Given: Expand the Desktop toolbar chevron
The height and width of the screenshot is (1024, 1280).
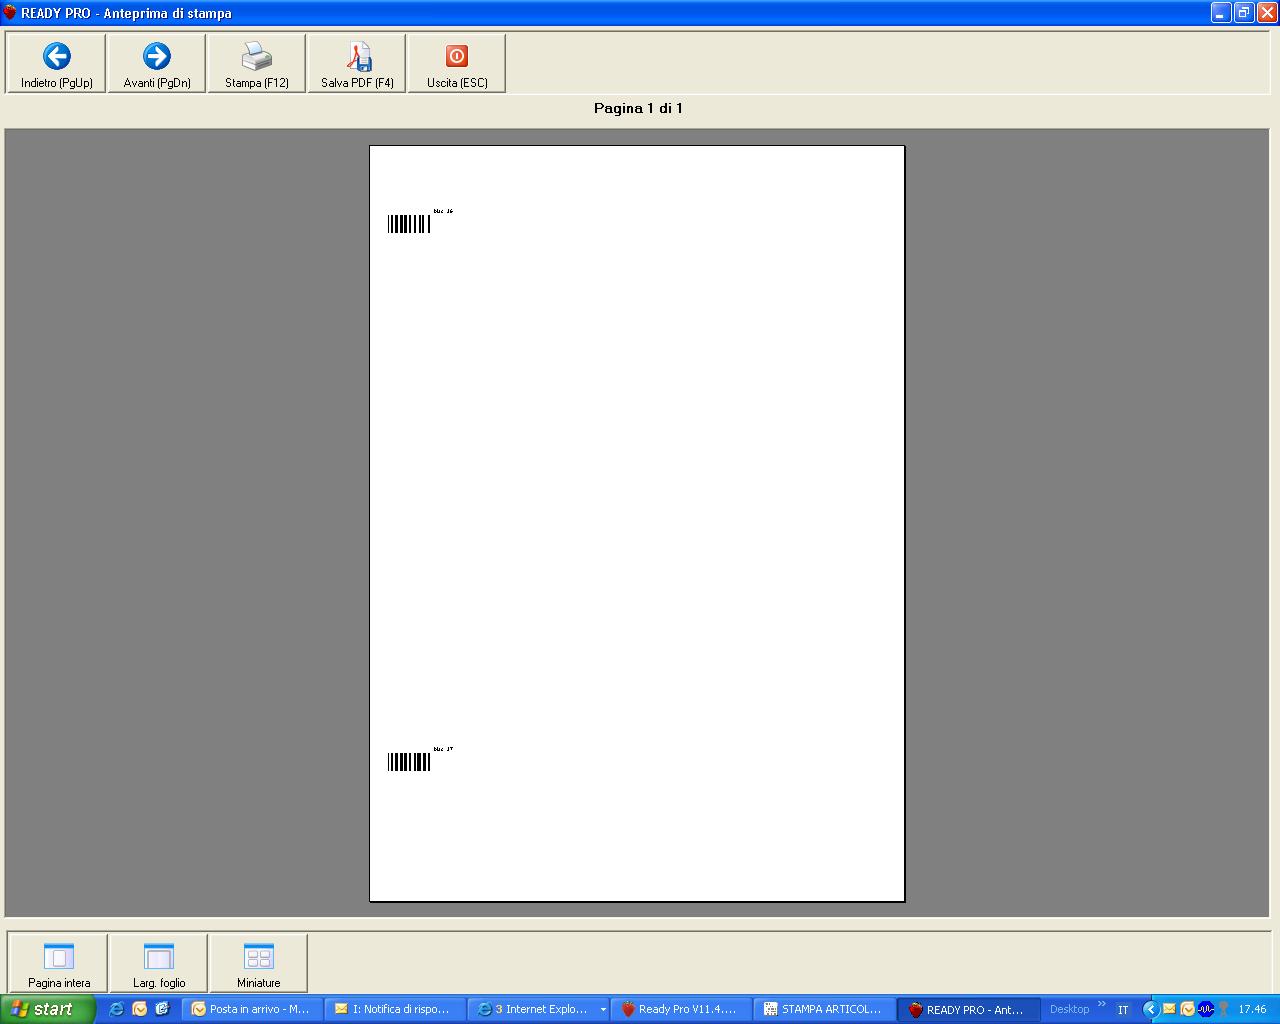Looking at the screenshot, I should pos(1102,1005).
